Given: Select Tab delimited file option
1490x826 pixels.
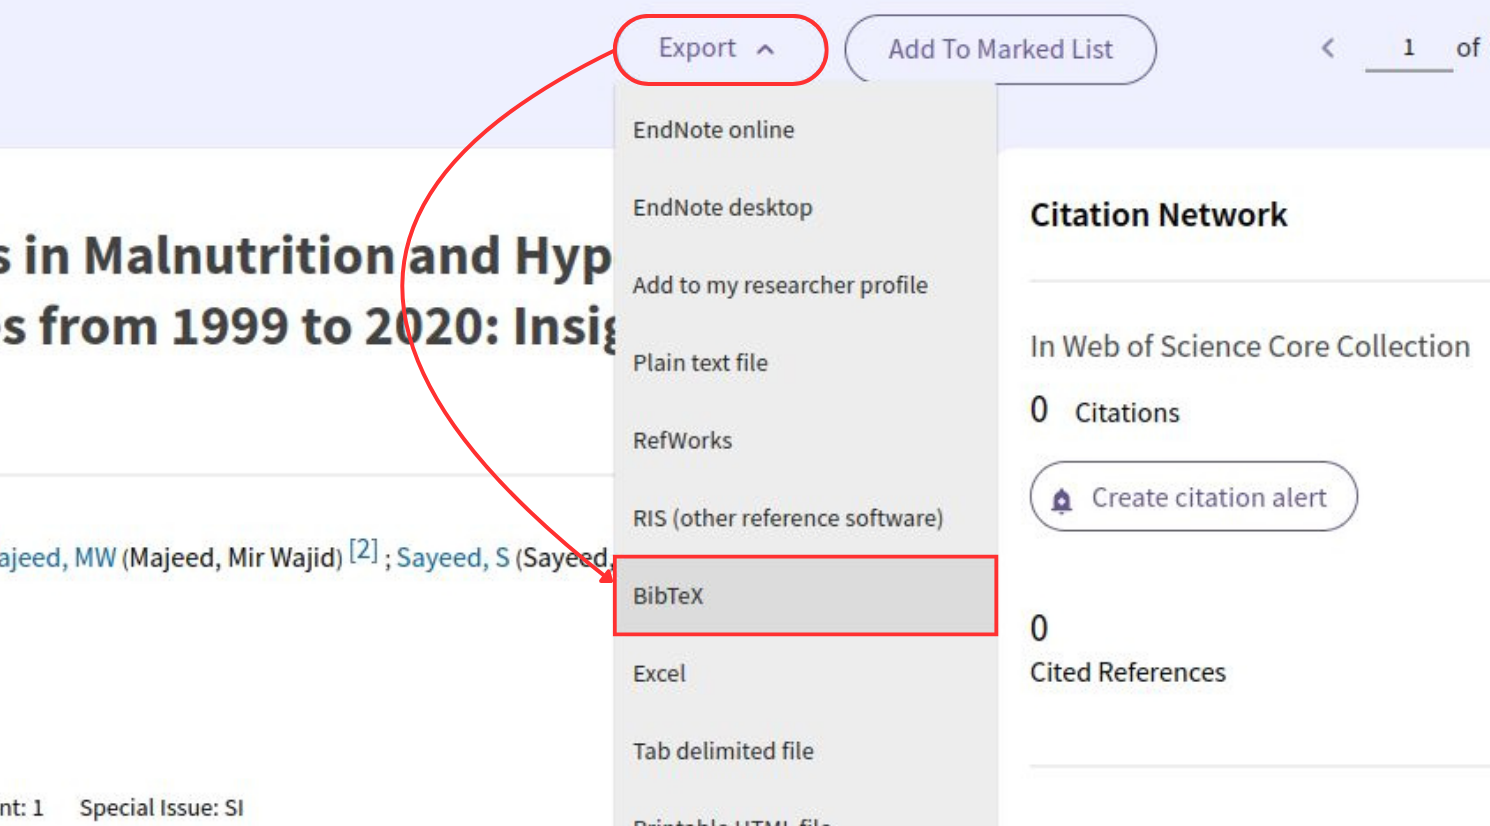Looking at the screenshot, I should pyautogui.click(x=723, y=751).
